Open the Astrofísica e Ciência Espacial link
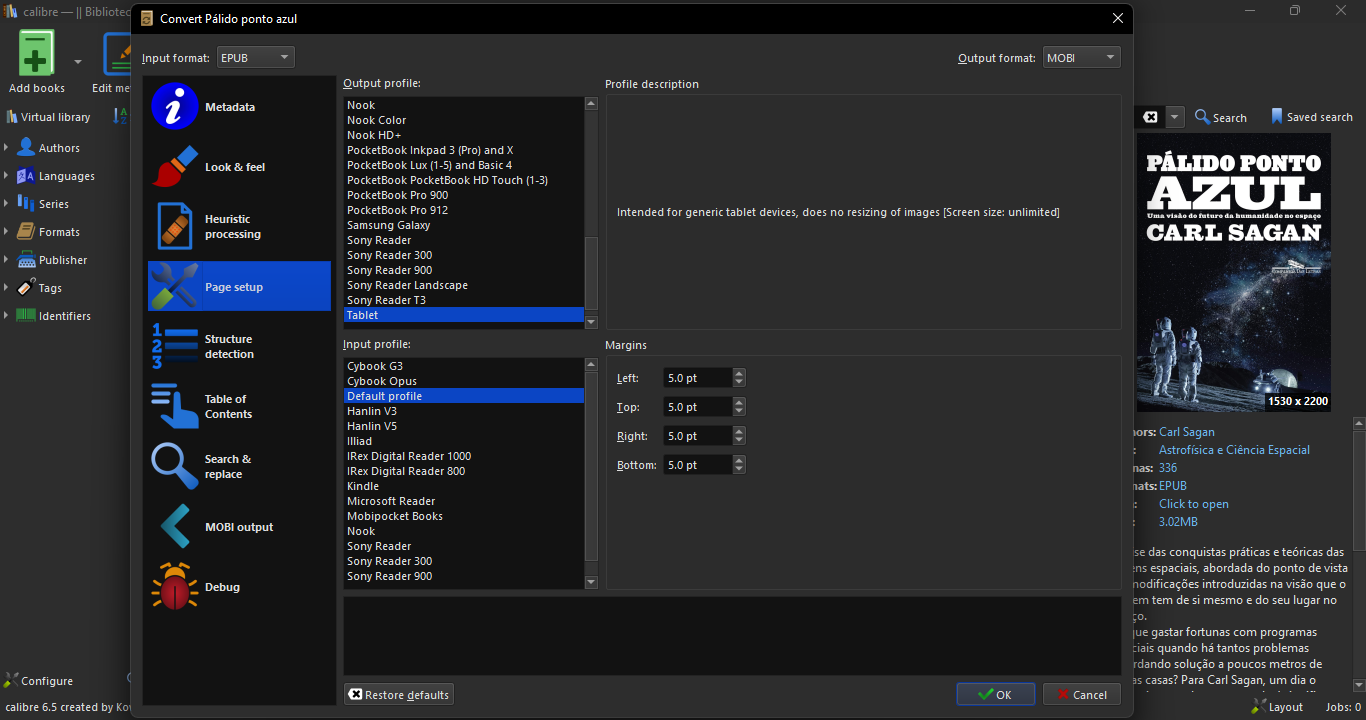 1234,450
